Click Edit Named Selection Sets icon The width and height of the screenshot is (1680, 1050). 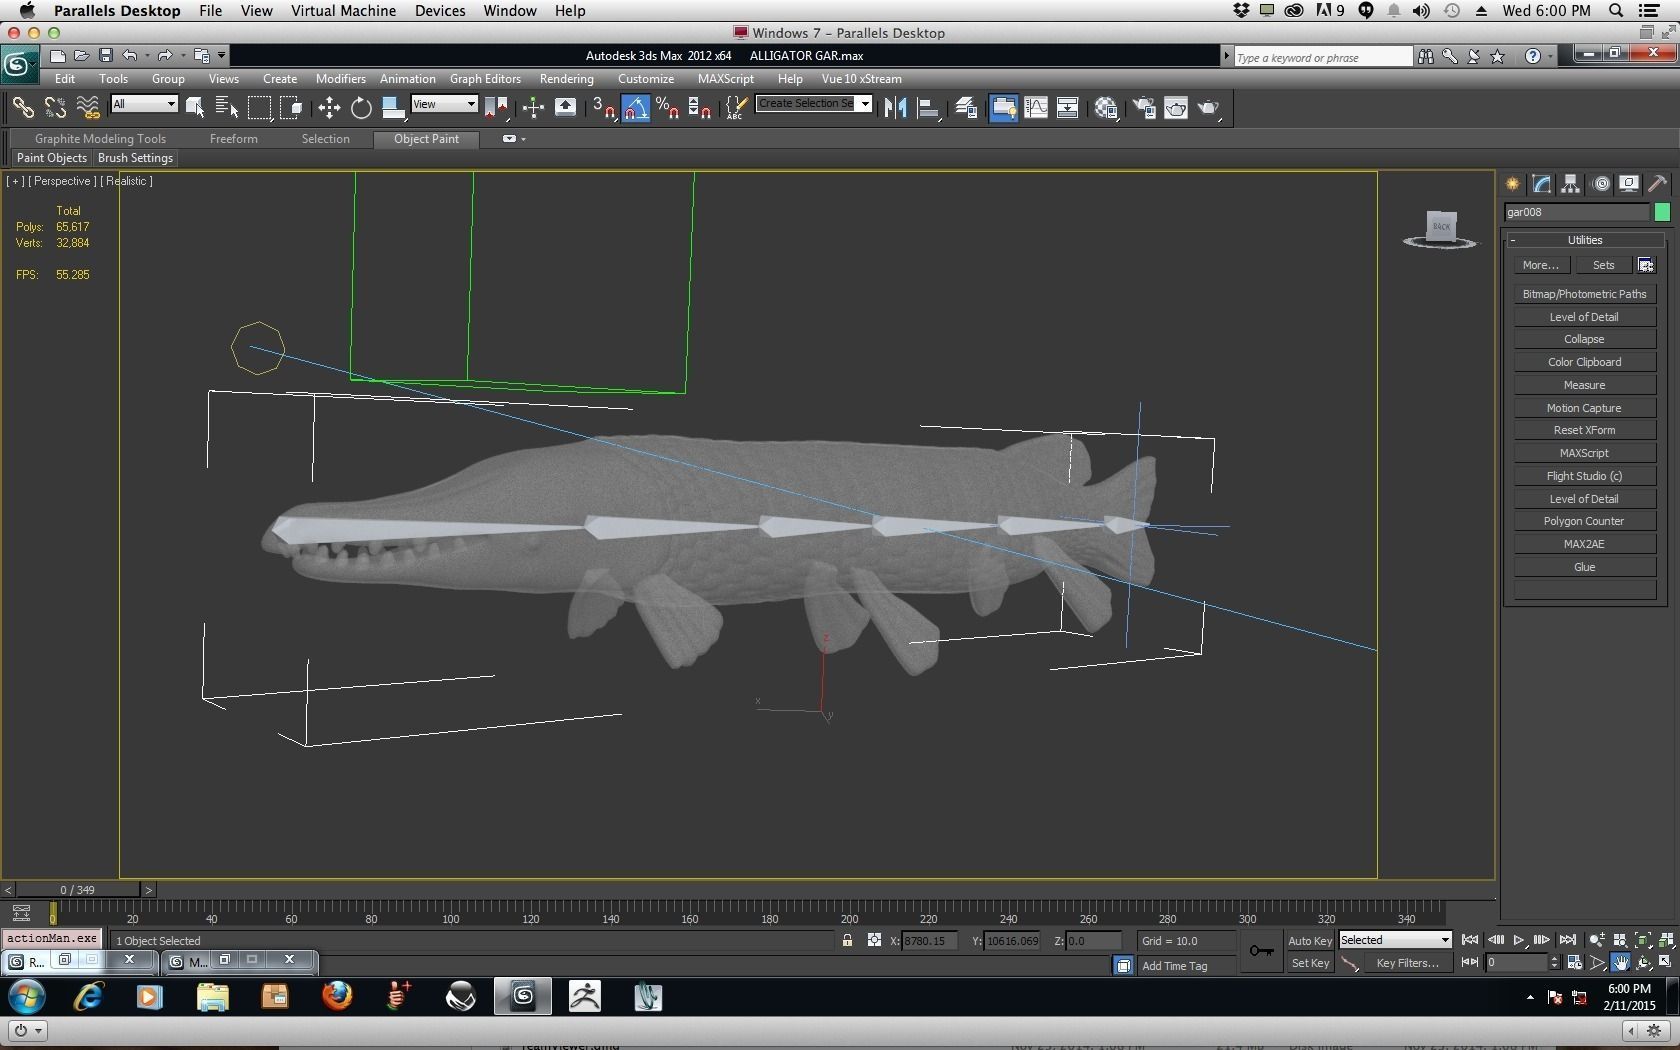736,107
